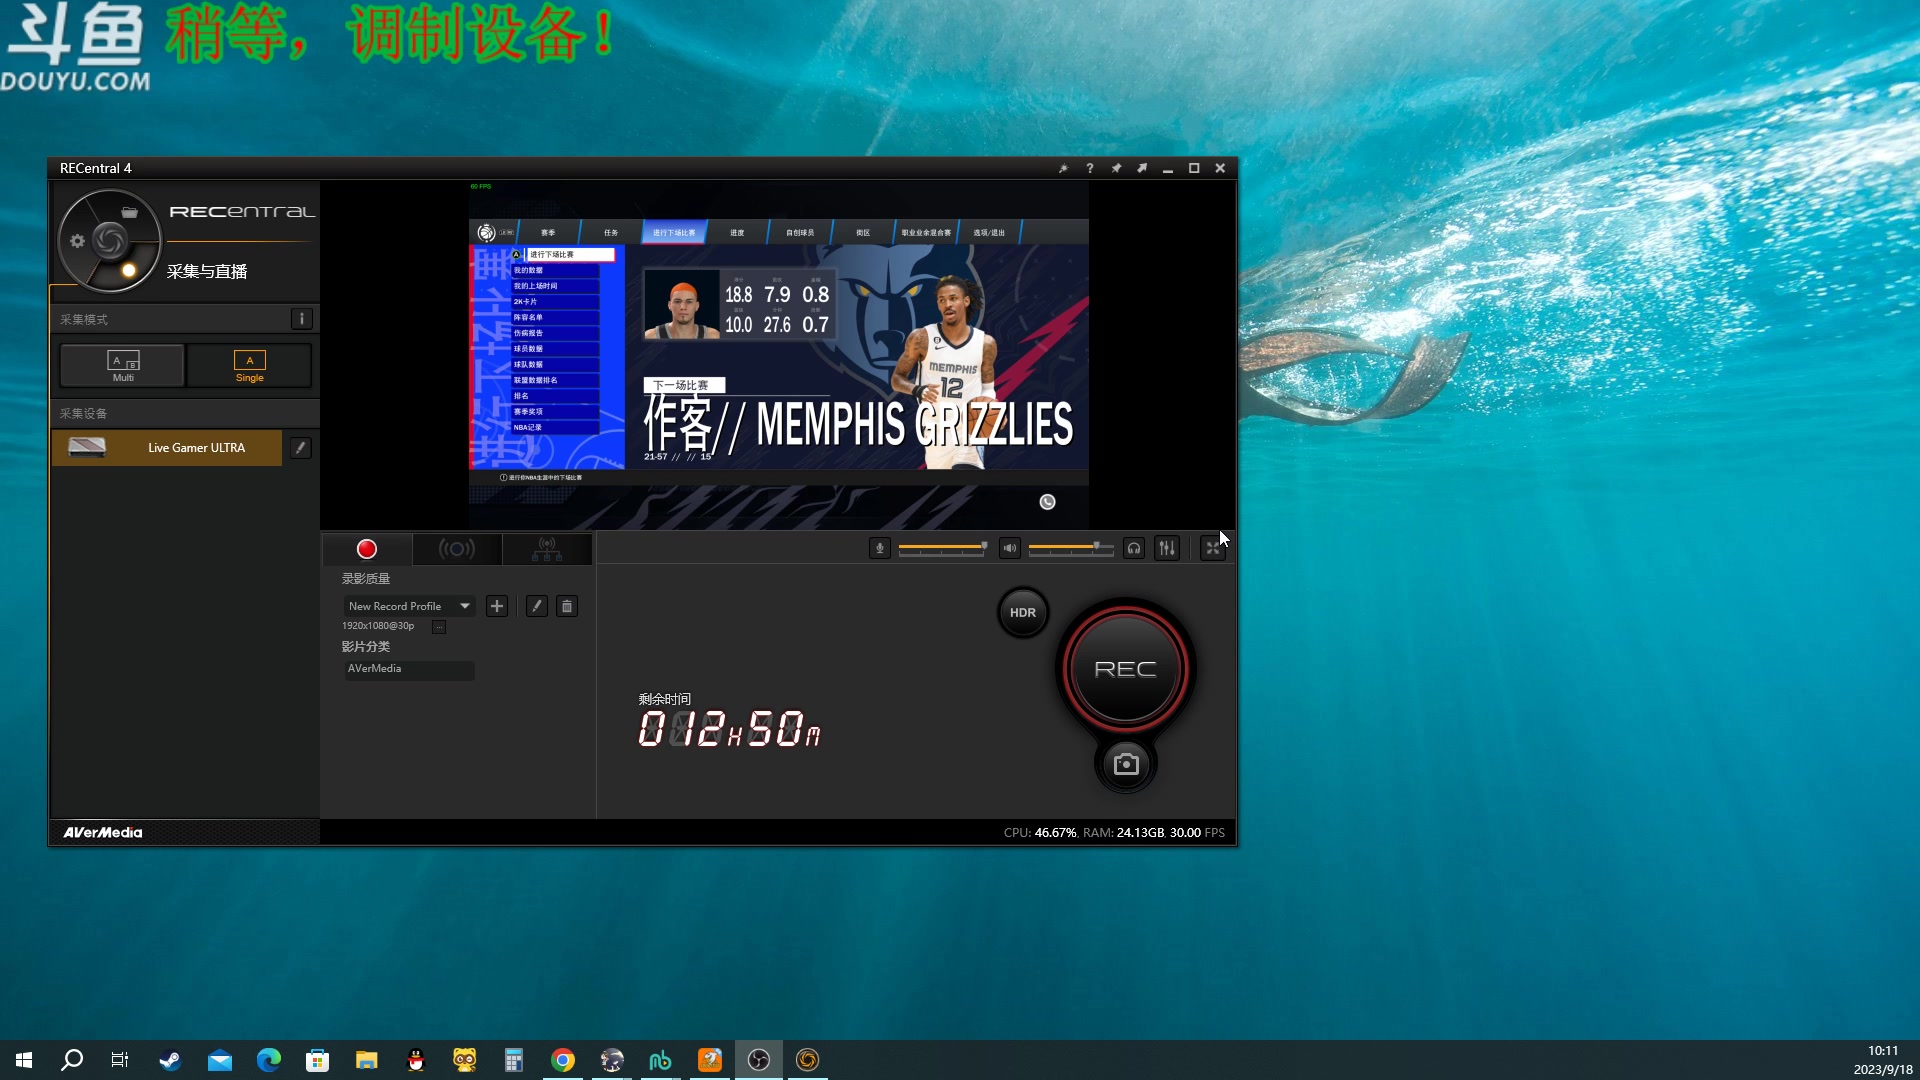Open Windows Search from taskbar
The height and width of the screenshot is (1080, 1920).
72,1060
